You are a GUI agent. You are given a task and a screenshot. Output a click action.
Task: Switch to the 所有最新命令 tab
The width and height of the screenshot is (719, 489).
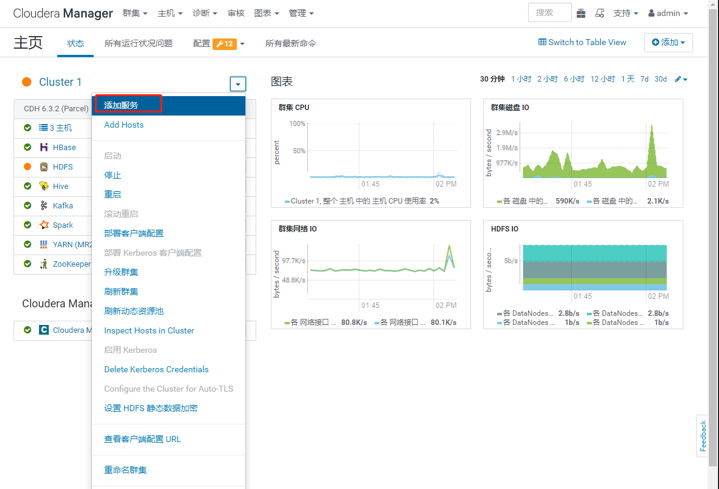pyautogui.click(x=290, y=44)
